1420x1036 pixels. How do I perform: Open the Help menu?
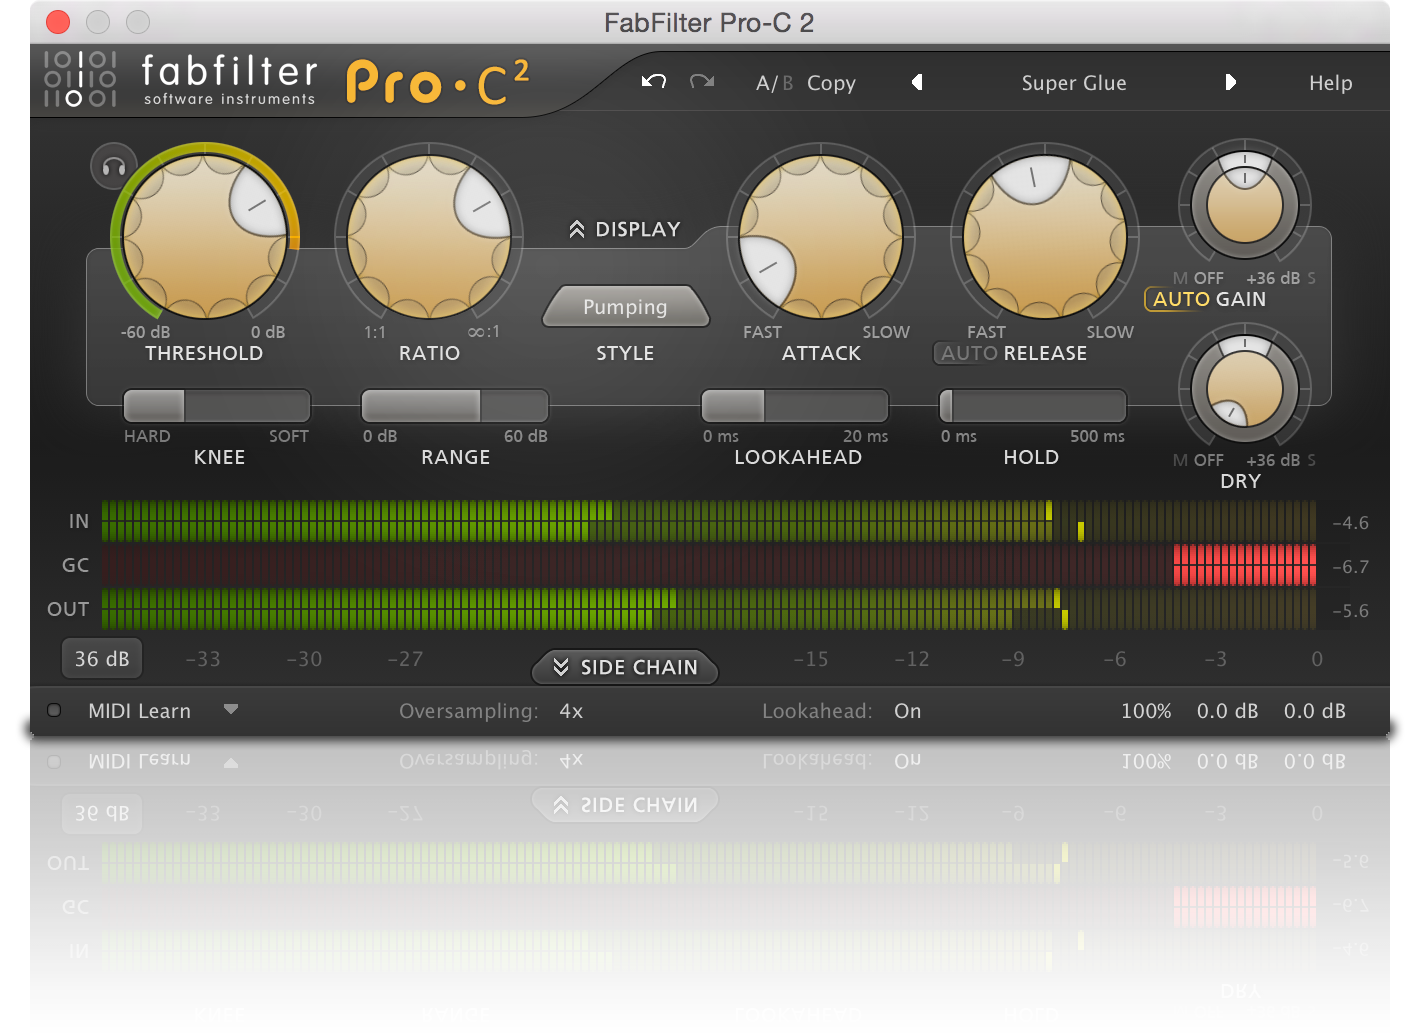[x=1330, y=83]
